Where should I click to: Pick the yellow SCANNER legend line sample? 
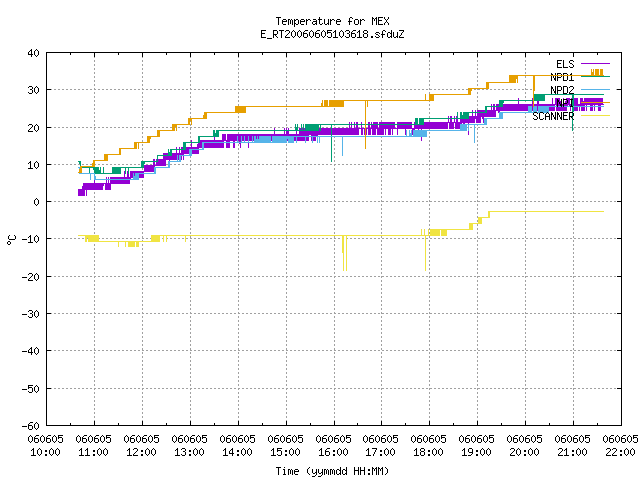click(595, 116)
